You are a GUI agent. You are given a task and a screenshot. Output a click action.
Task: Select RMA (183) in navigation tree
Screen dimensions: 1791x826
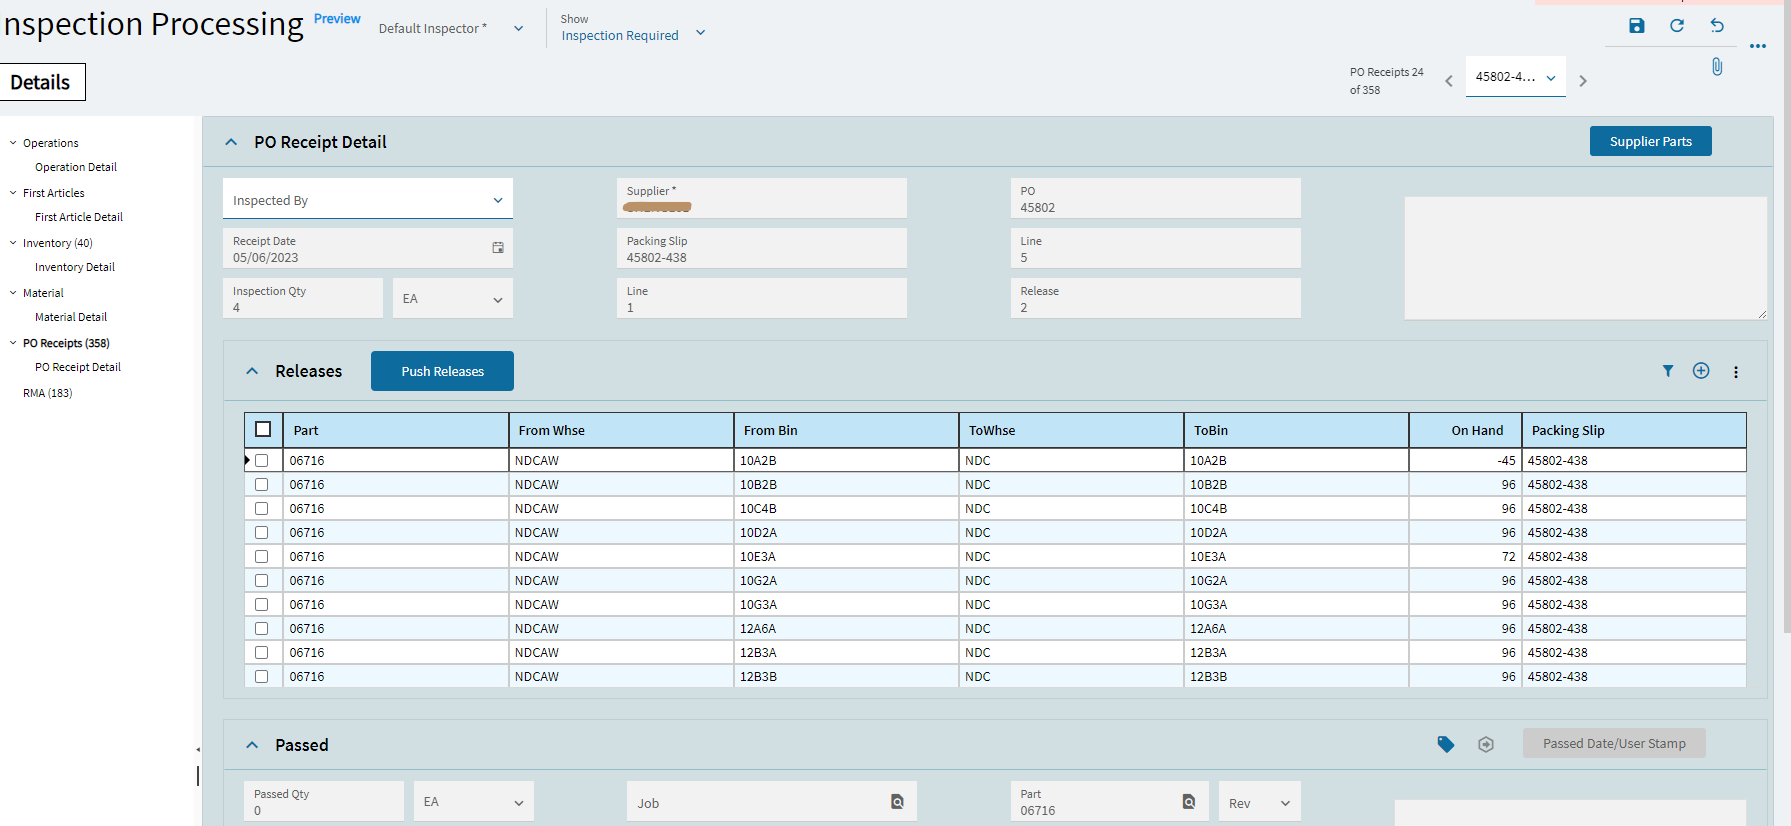(48, 393)
